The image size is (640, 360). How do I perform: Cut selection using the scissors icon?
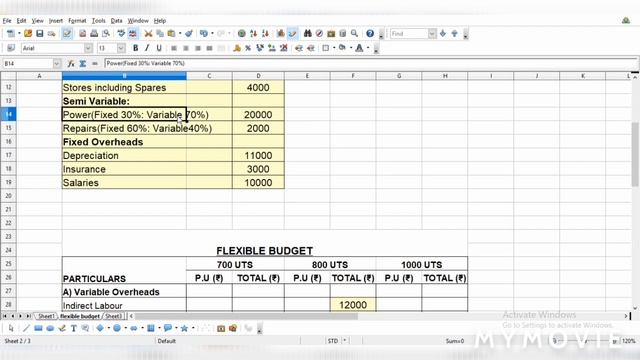[148, 34]
